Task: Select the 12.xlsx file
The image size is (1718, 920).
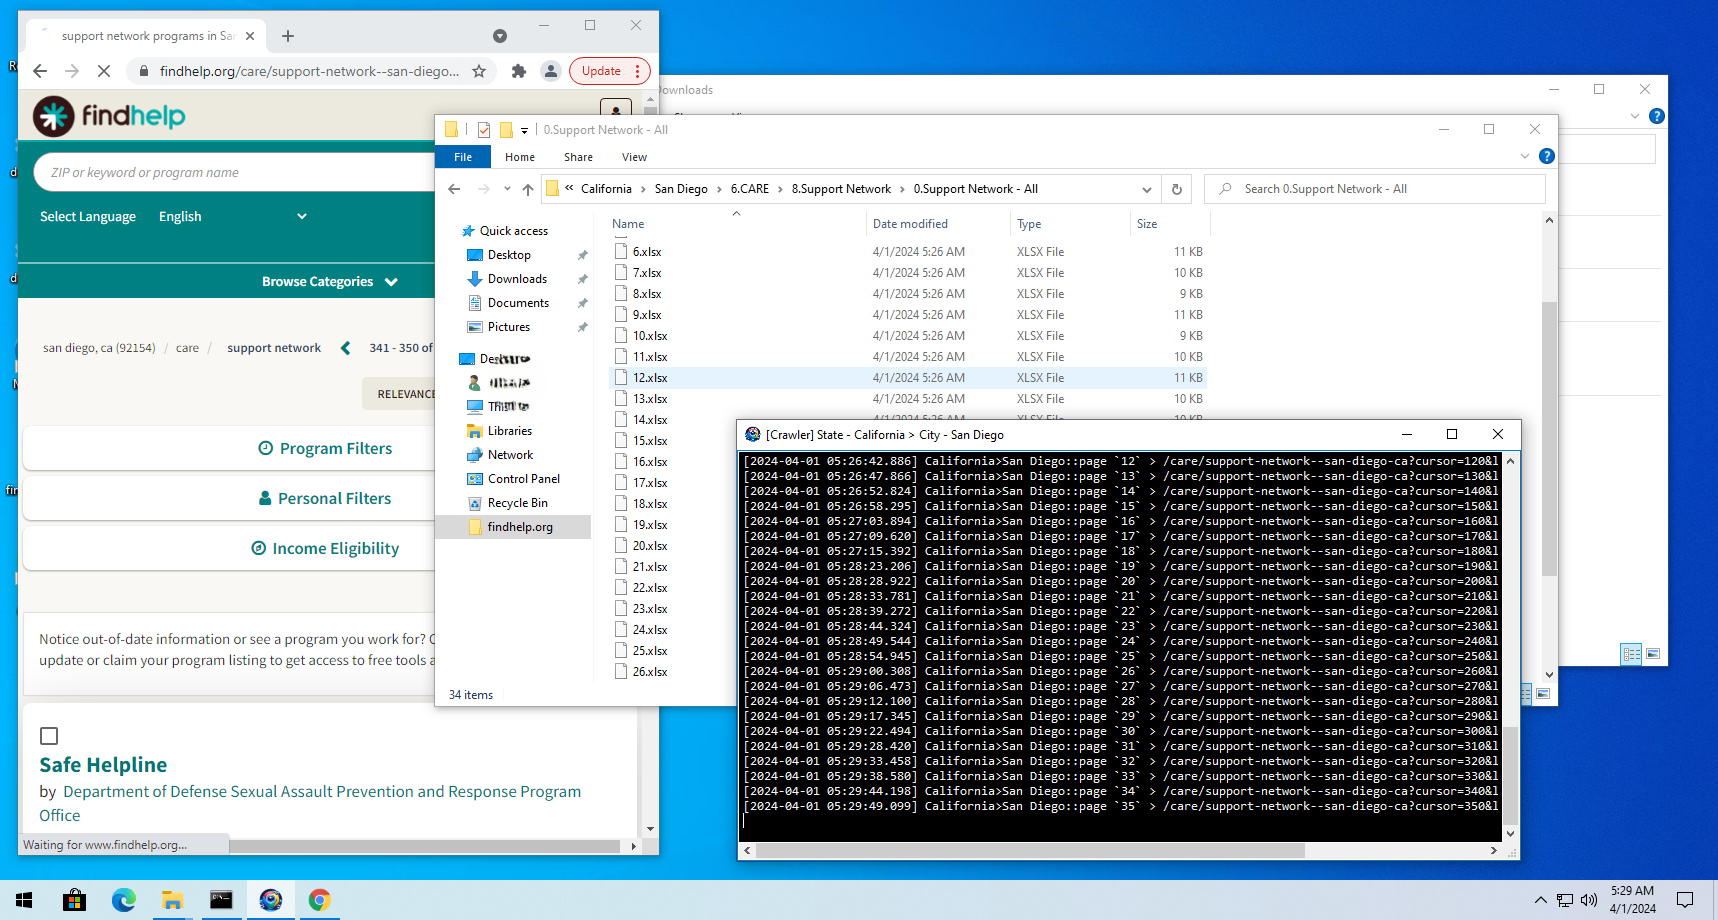Action: [650, 378]
